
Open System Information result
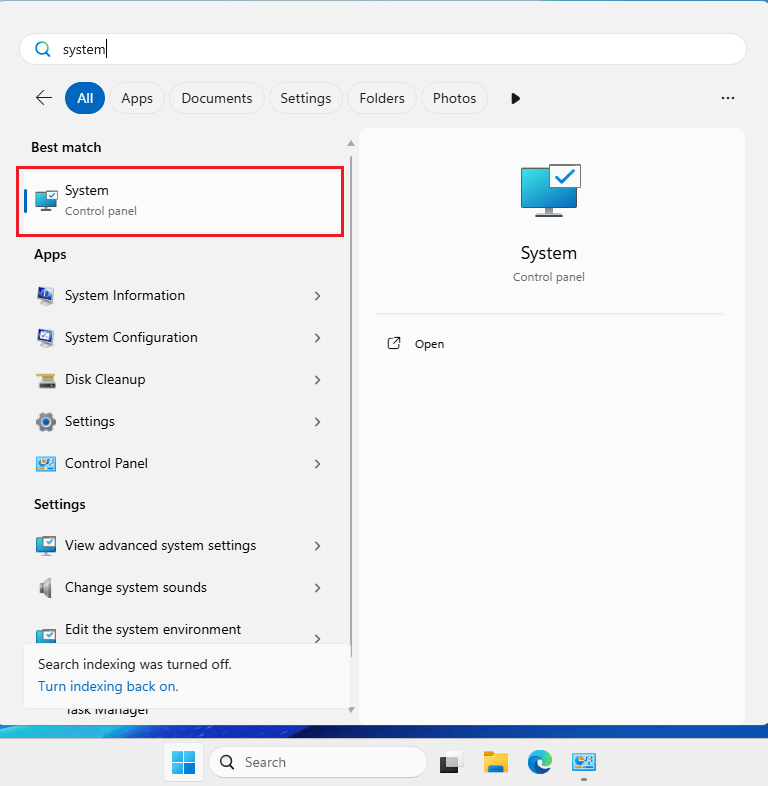[180, 296]
